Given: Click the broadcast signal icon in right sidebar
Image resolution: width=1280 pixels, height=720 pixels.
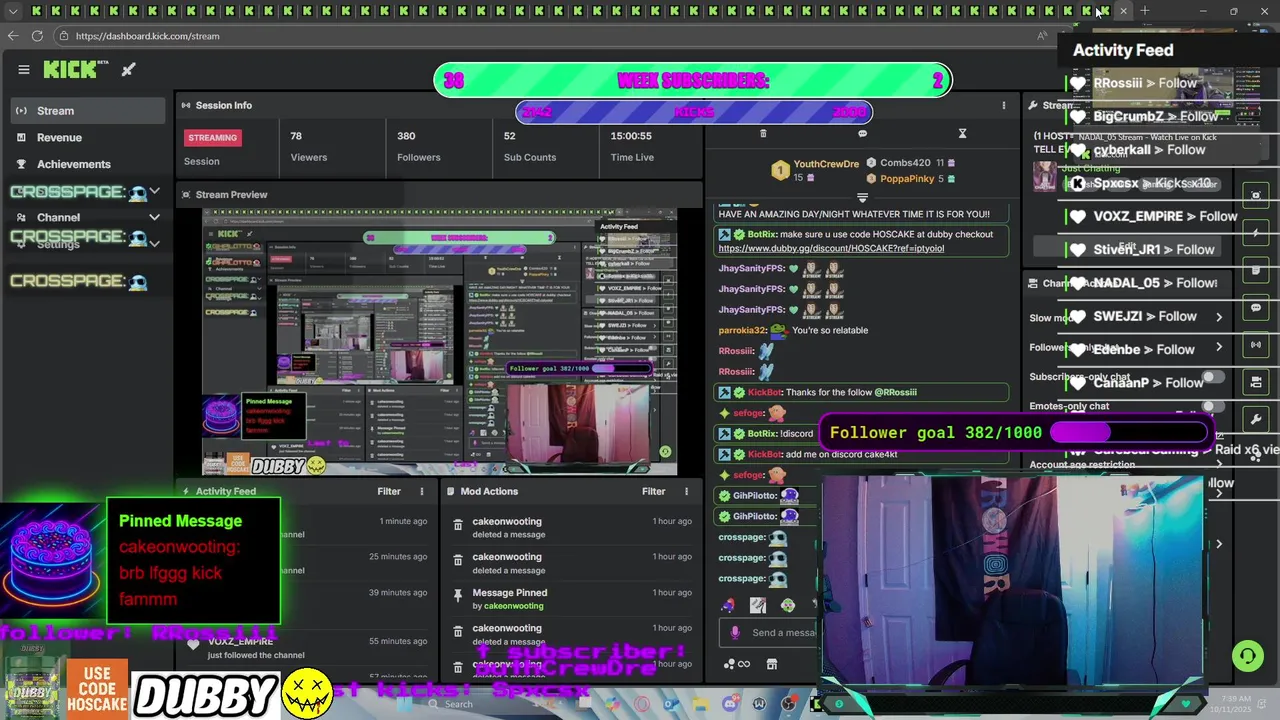Looking at the screenshot, I should (x=1256, y=345).
